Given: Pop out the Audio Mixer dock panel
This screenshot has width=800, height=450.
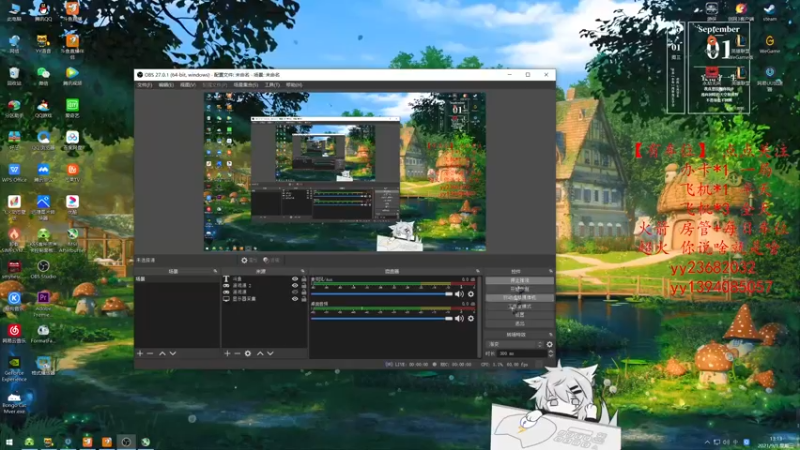Looking at the screenshot, I should pyautogui.click(x=478, y=271).
